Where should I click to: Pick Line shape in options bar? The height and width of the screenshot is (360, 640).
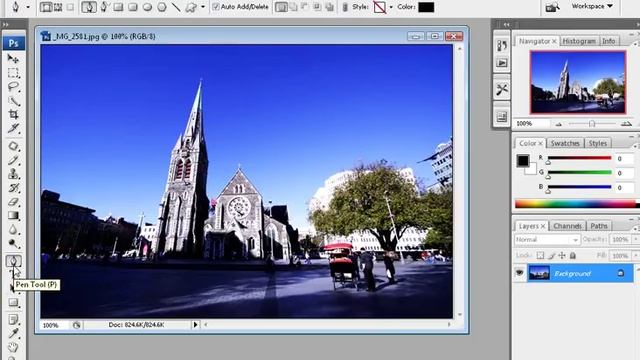point(176,7)
